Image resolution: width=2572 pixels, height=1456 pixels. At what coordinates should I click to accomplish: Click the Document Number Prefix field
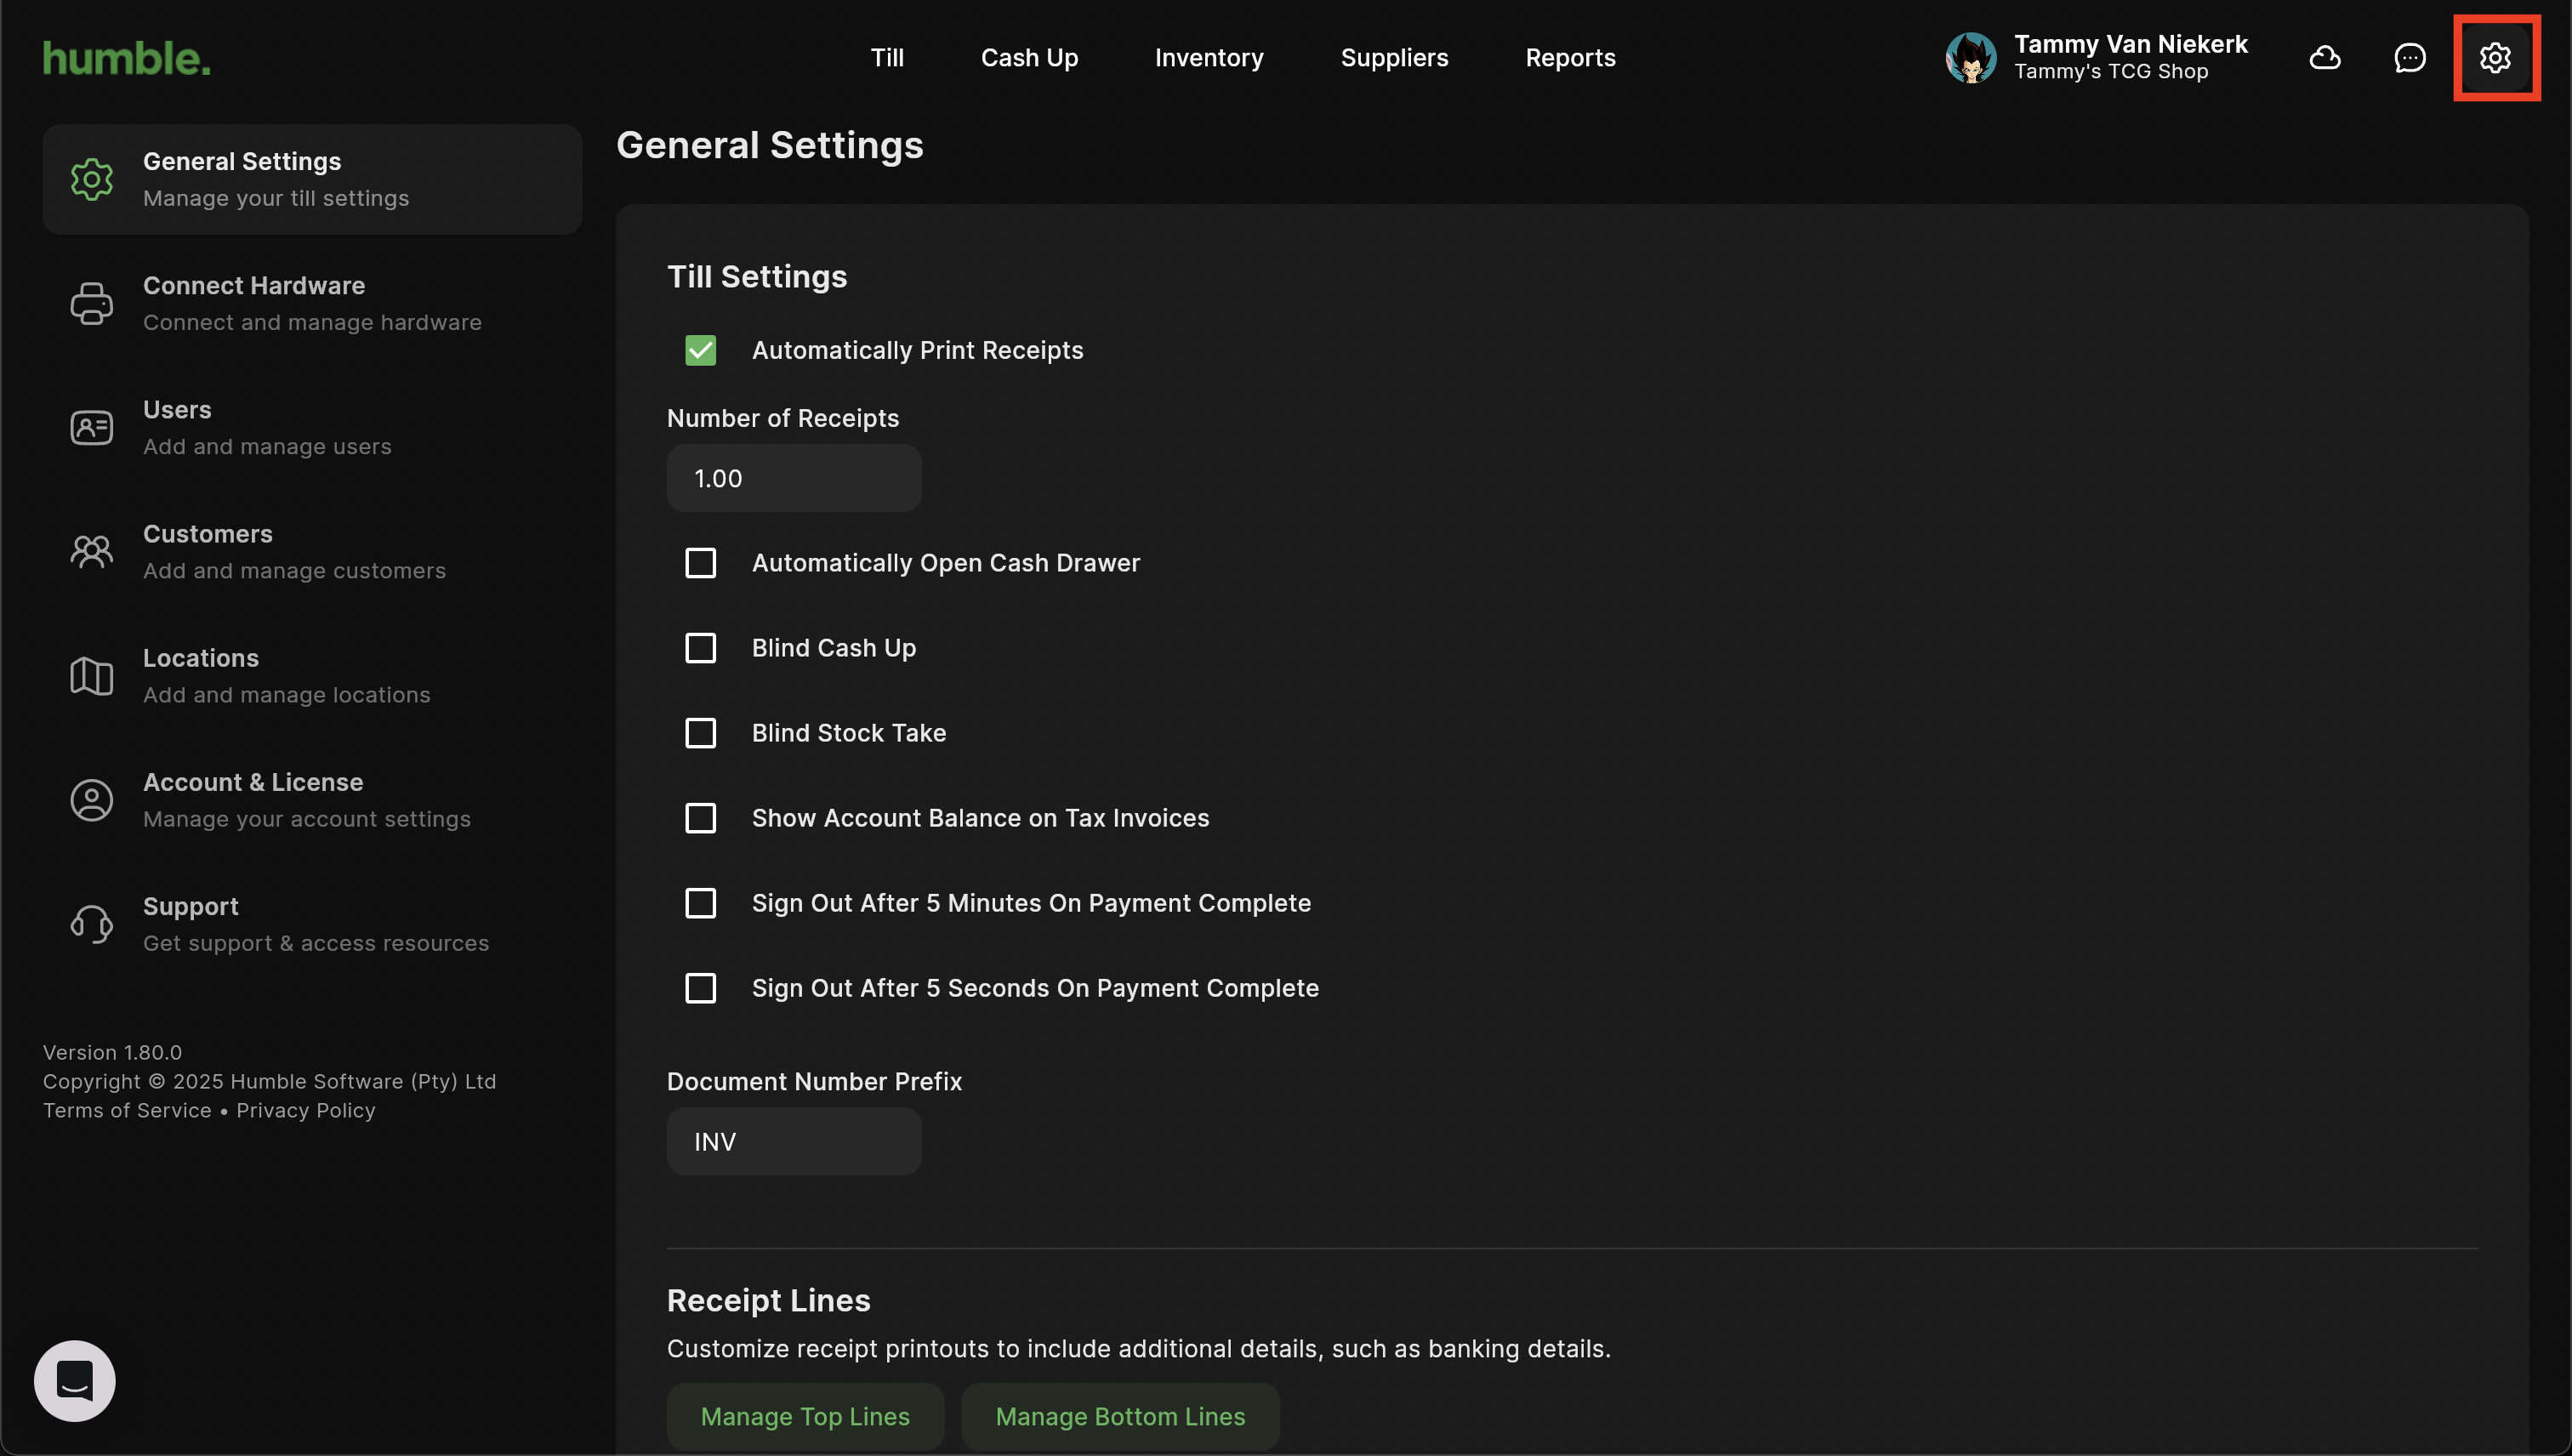tap(793, 1141)
